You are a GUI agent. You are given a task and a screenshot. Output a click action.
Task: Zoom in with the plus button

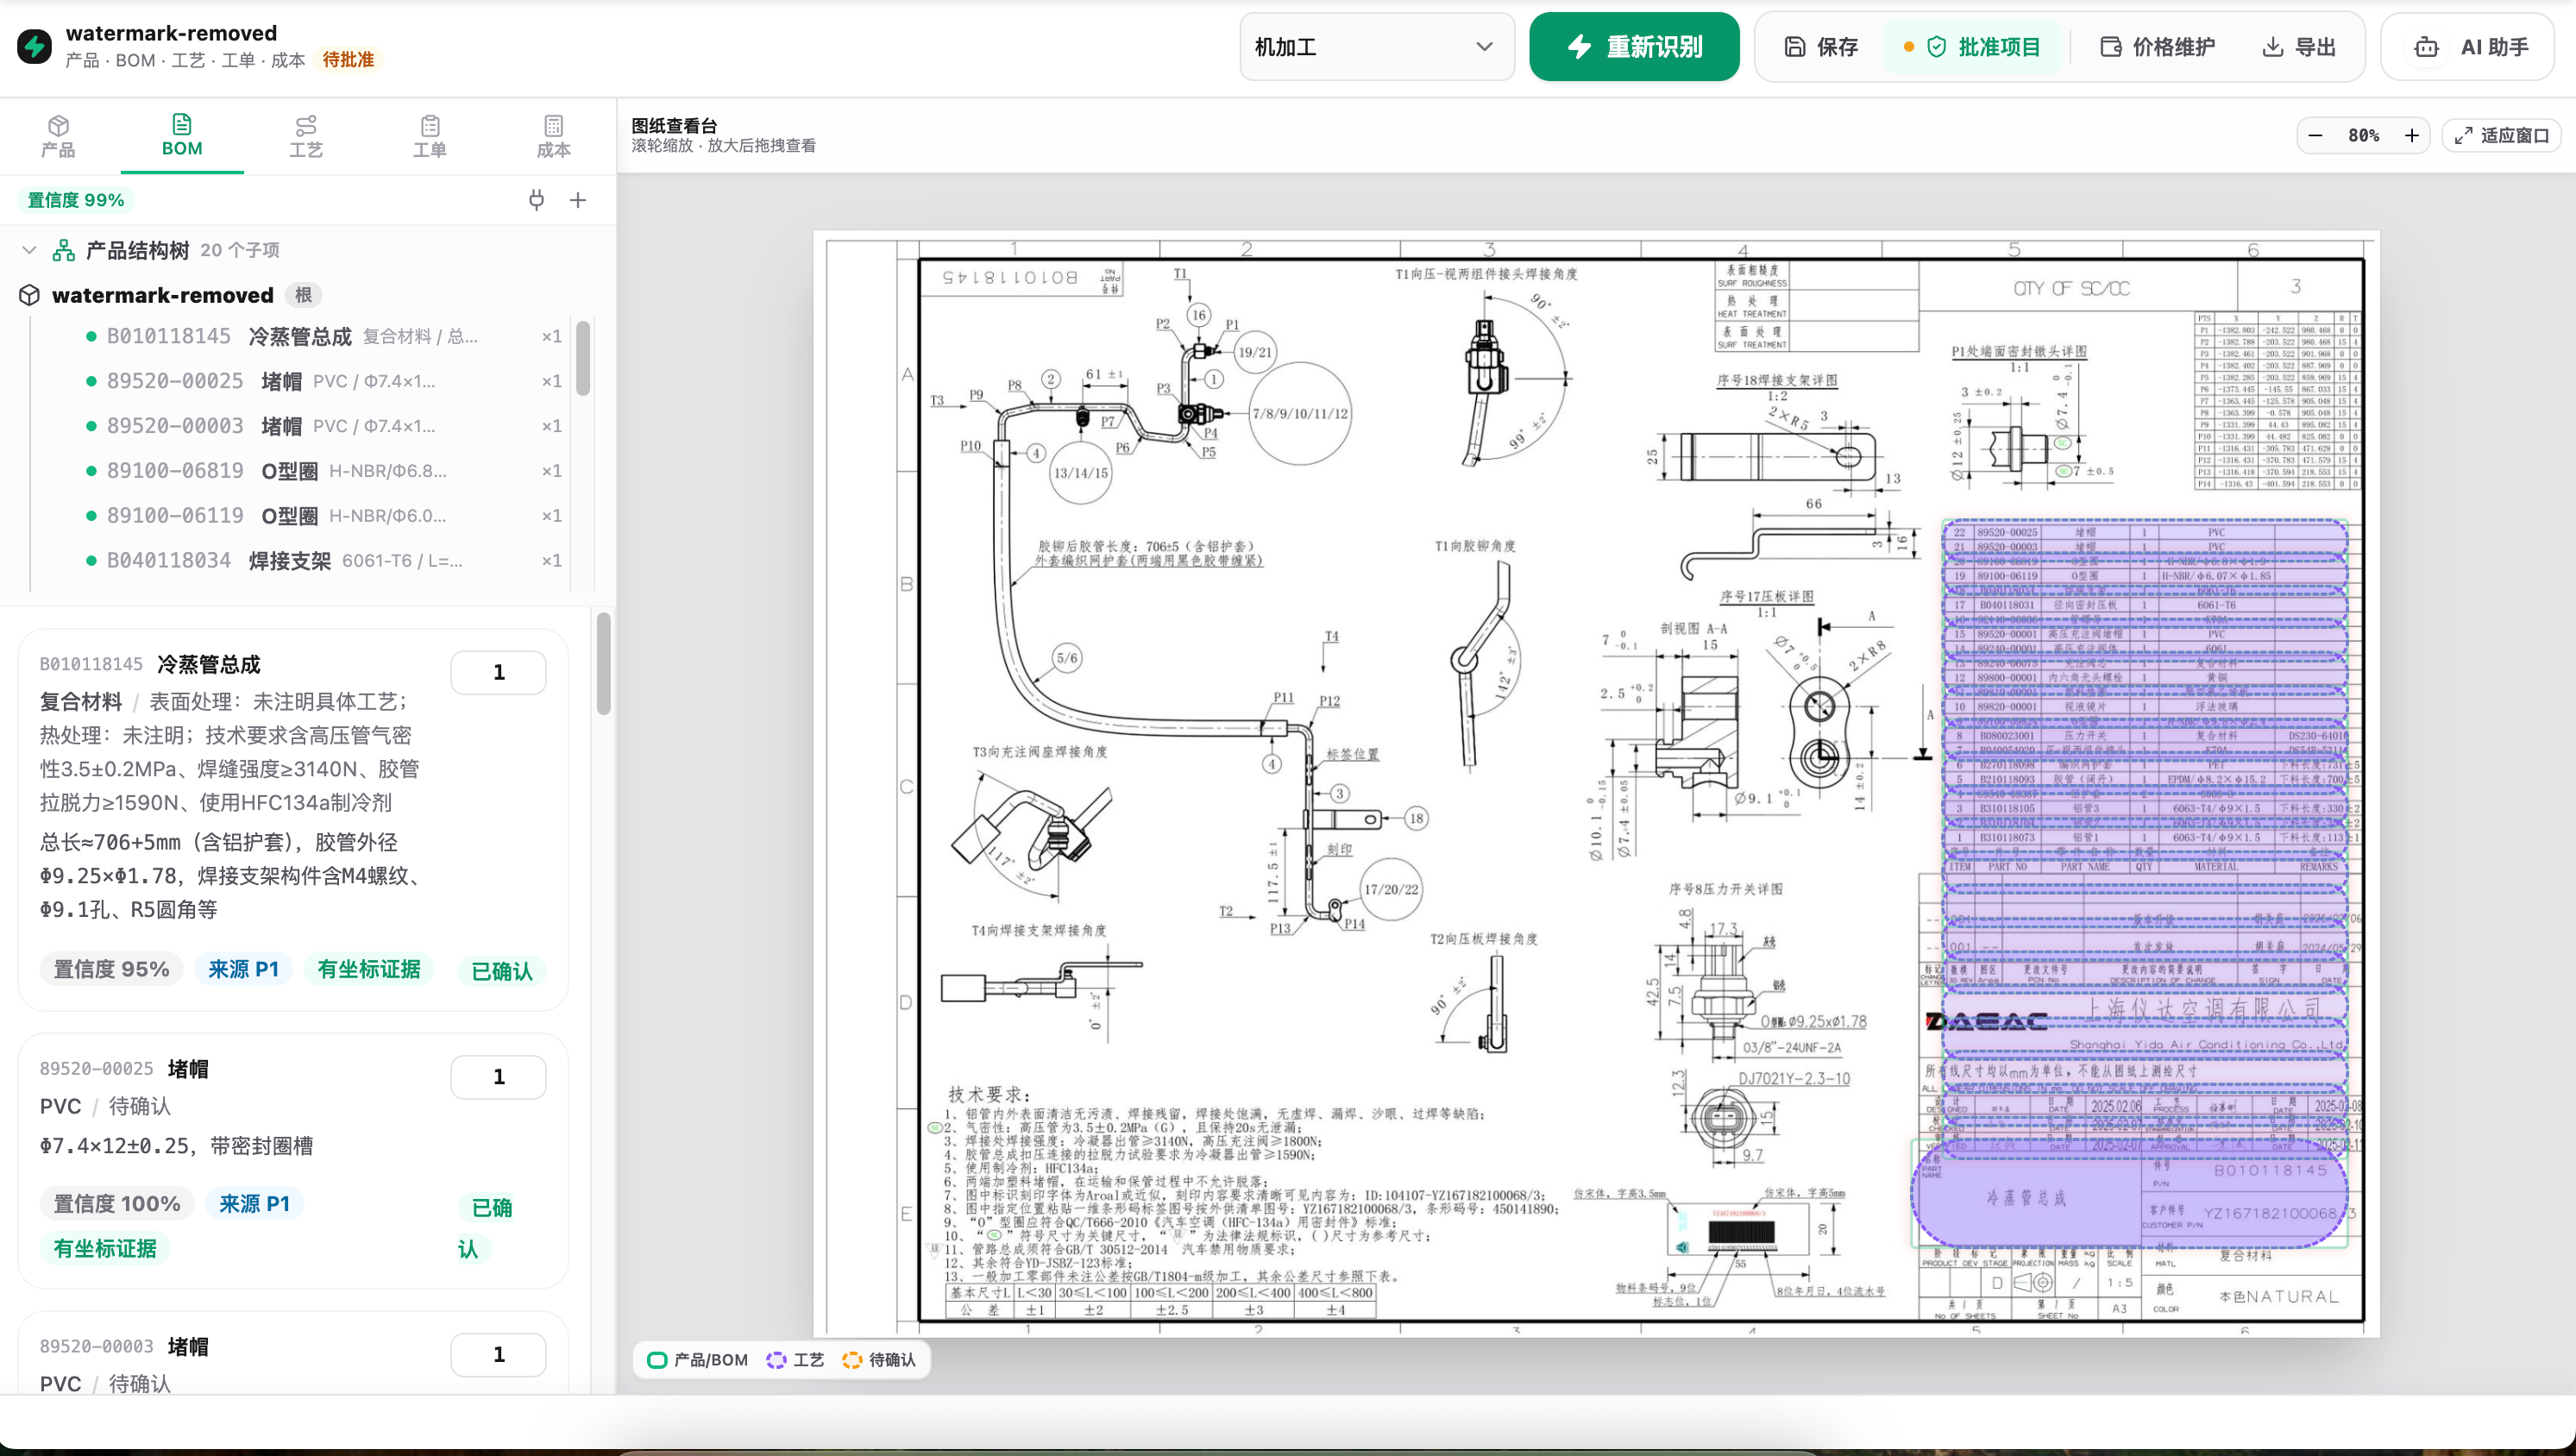pos(2412,136)
